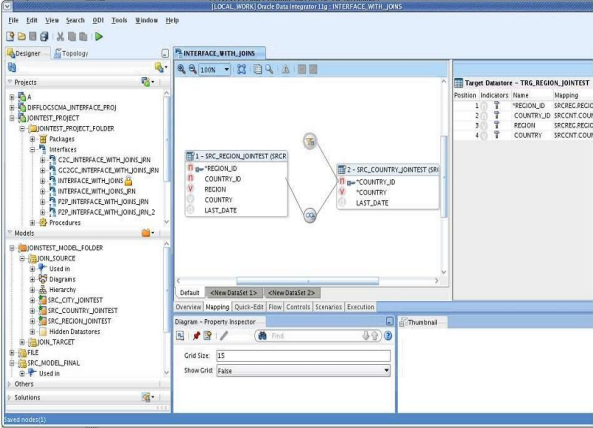The width and height of the screenshot is (593, 428).
Task: Click the Cut scissors icon
Action: pos(60,37)
